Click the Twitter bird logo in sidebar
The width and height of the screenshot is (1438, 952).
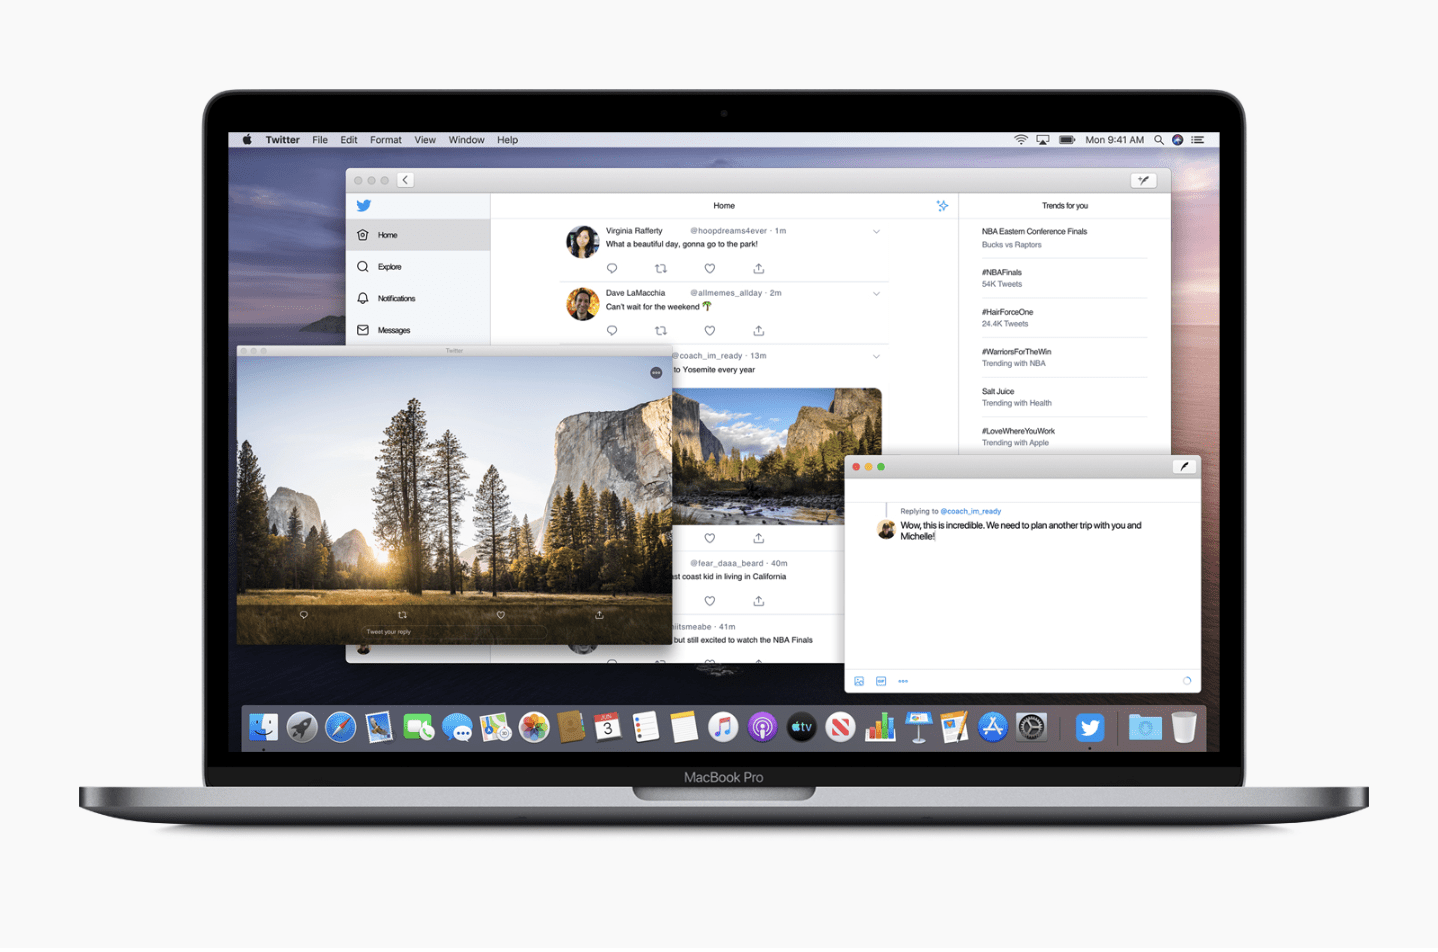click(364, 206)
